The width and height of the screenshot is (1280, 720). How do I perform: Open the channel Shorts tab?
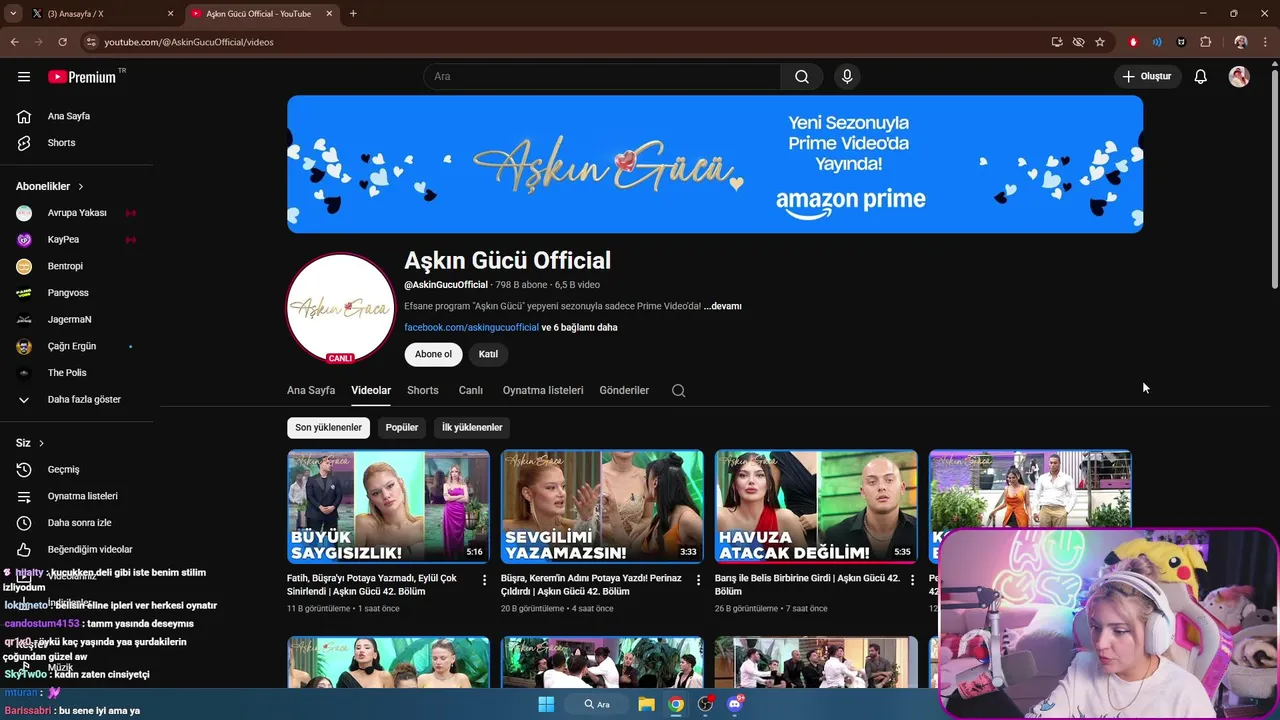coord(423,391)
